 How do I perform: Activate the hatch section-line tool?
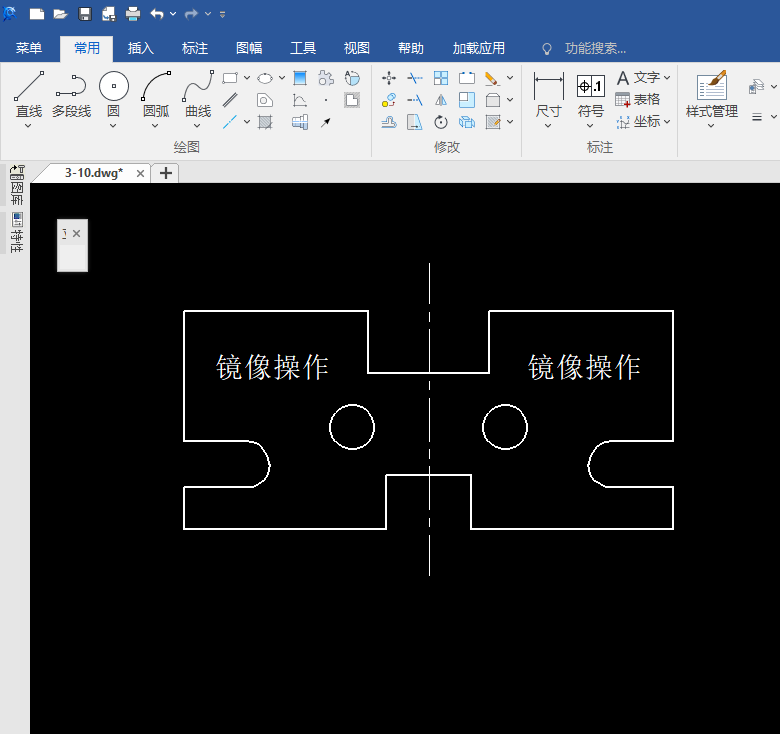pos(265,122)
